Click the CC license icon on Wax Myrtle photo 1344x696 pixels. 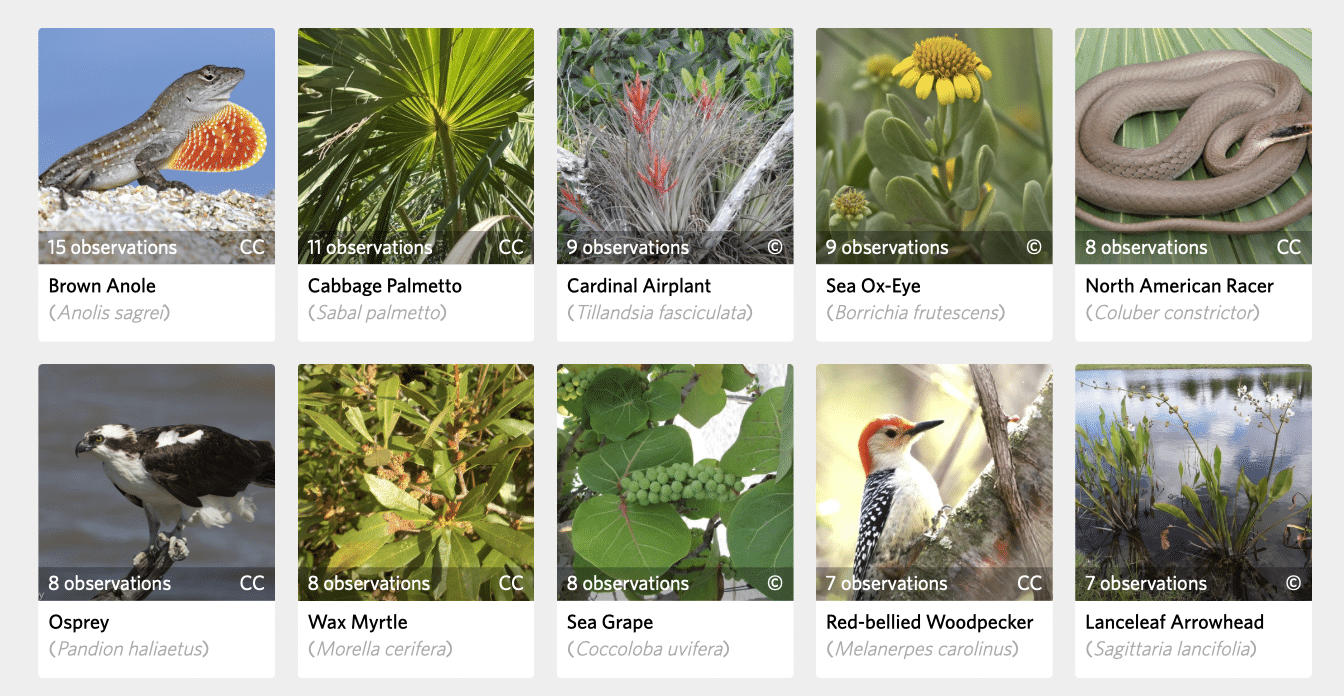511,583
